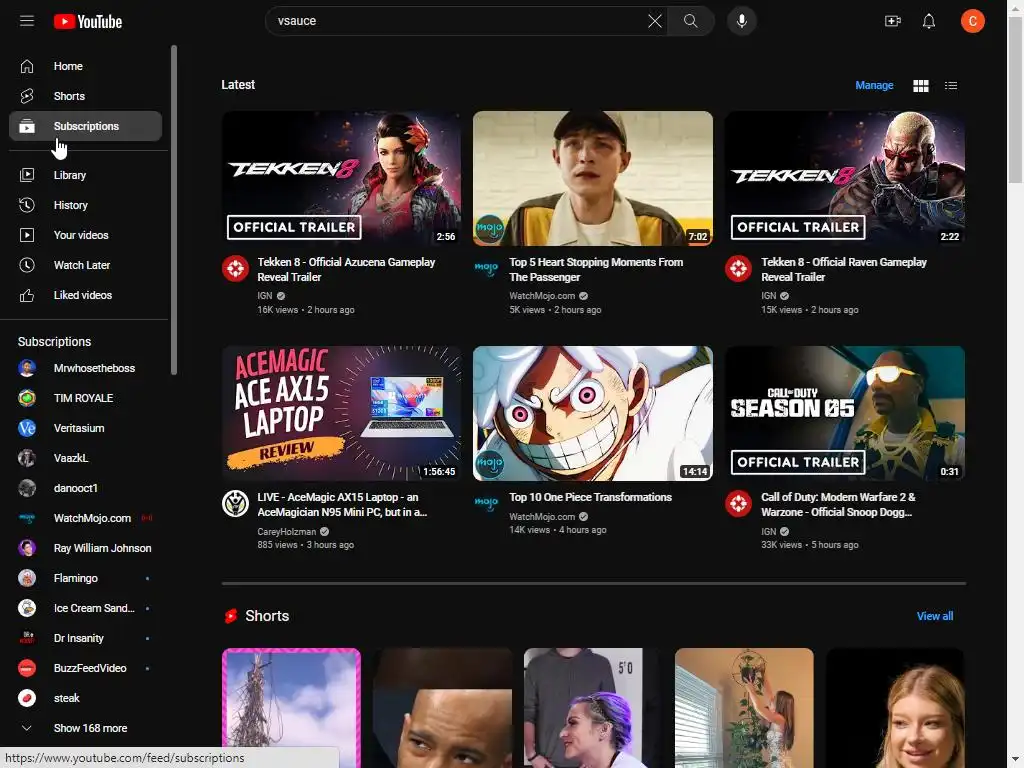Screen dimensions: 1024x768
Task: Open Top 5 Heart Stopping Moments title
Action: click(596, 270)
